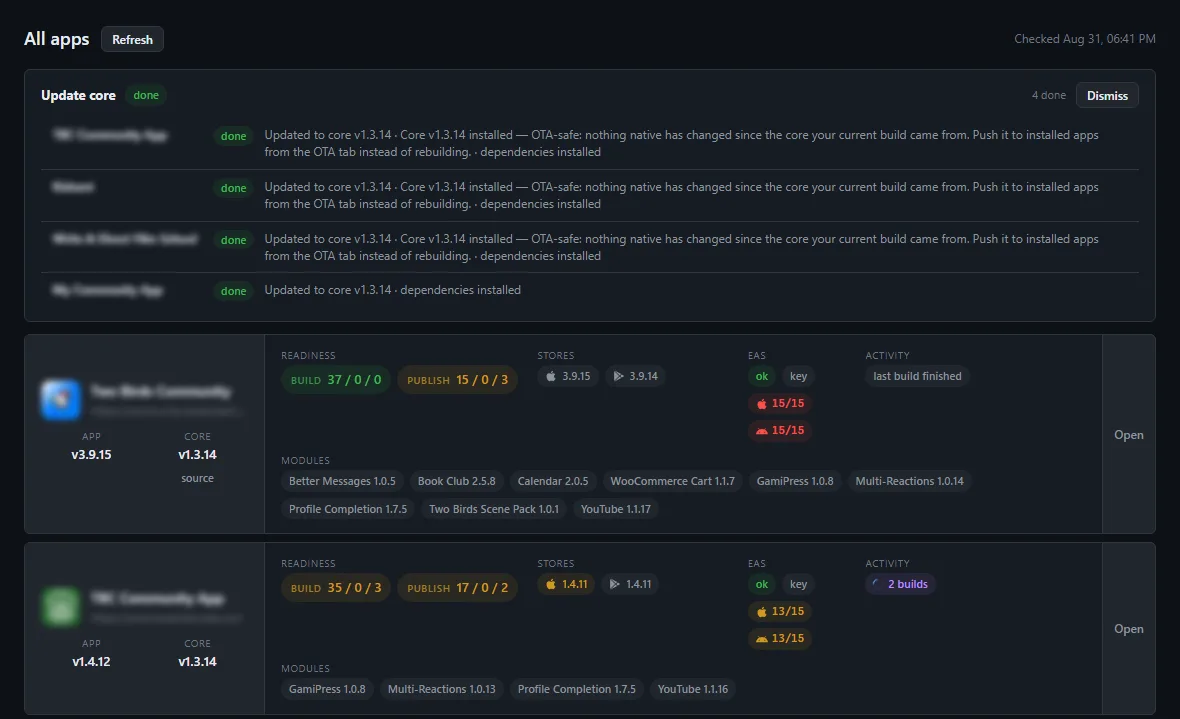Viewport: 1180px width, 719px height.
Task: Click the spinner in the 2 builds badge
Action: [x=876, y=584]
